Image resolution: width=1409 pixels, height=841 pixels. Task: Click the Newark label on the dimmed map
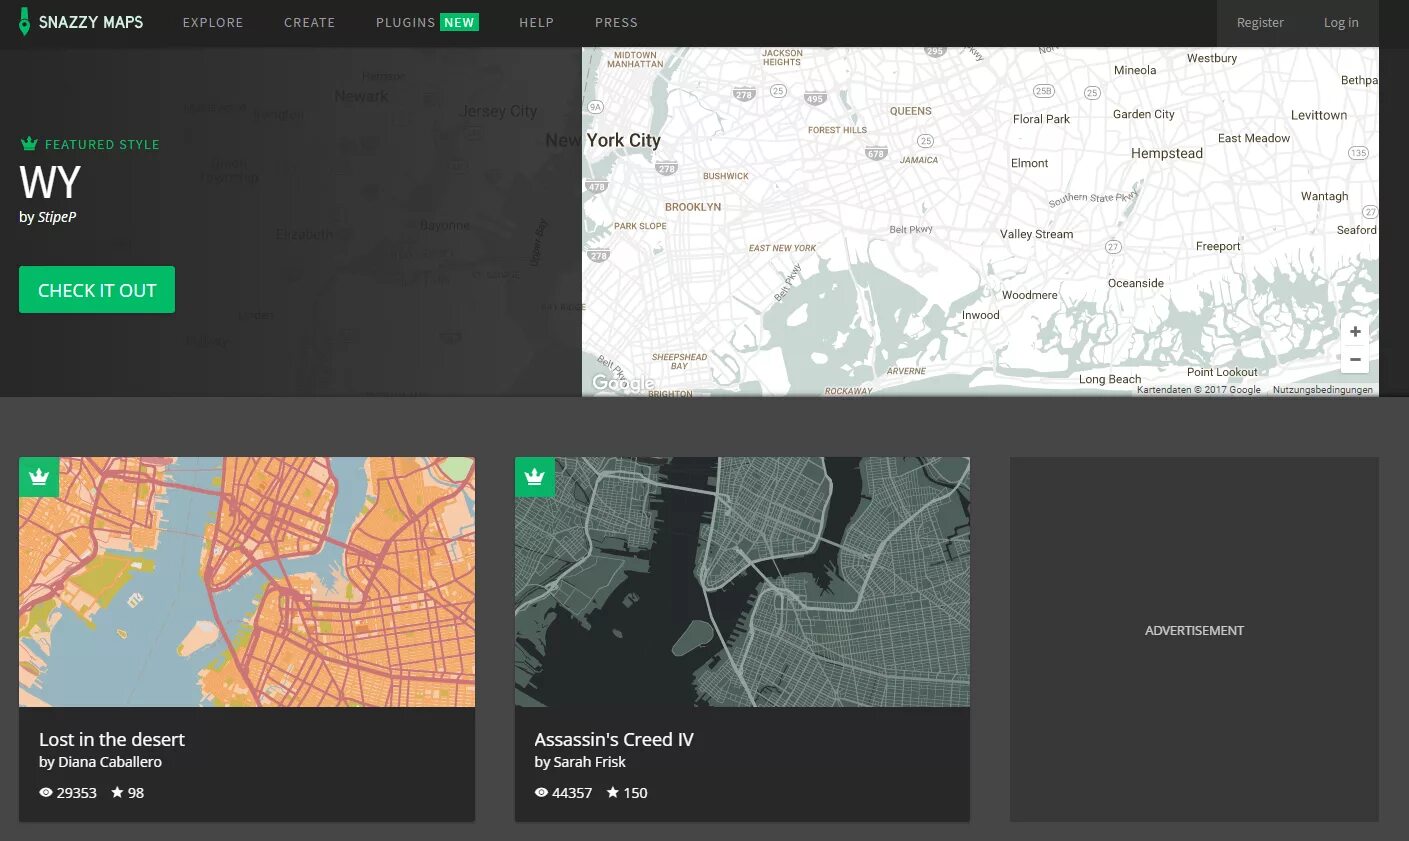(361, 96)
